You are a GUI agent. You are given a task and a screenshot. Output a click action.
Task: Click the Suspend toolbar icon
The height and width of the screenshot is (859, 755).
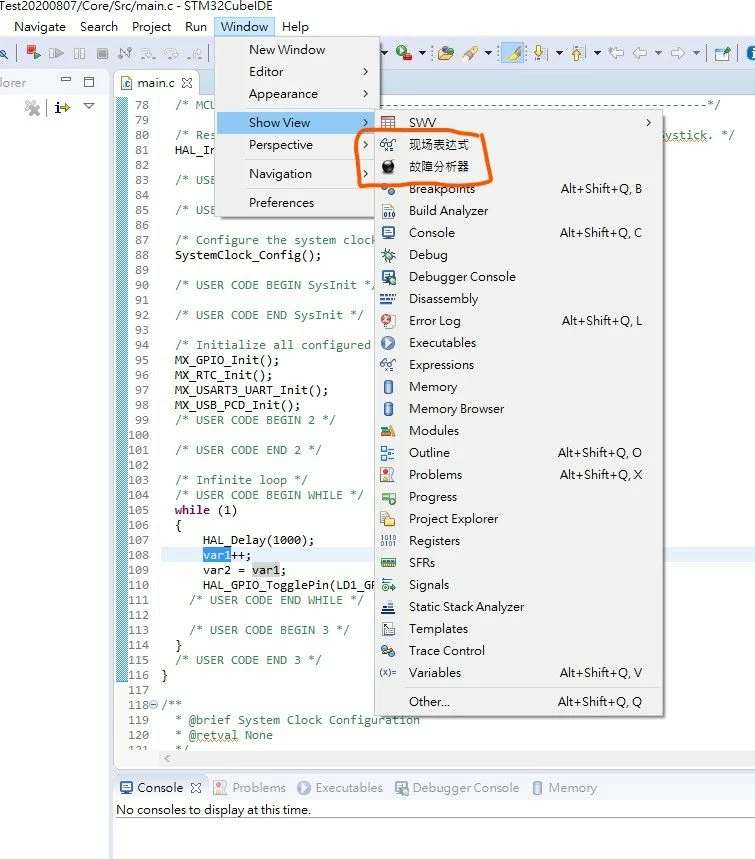79,53
